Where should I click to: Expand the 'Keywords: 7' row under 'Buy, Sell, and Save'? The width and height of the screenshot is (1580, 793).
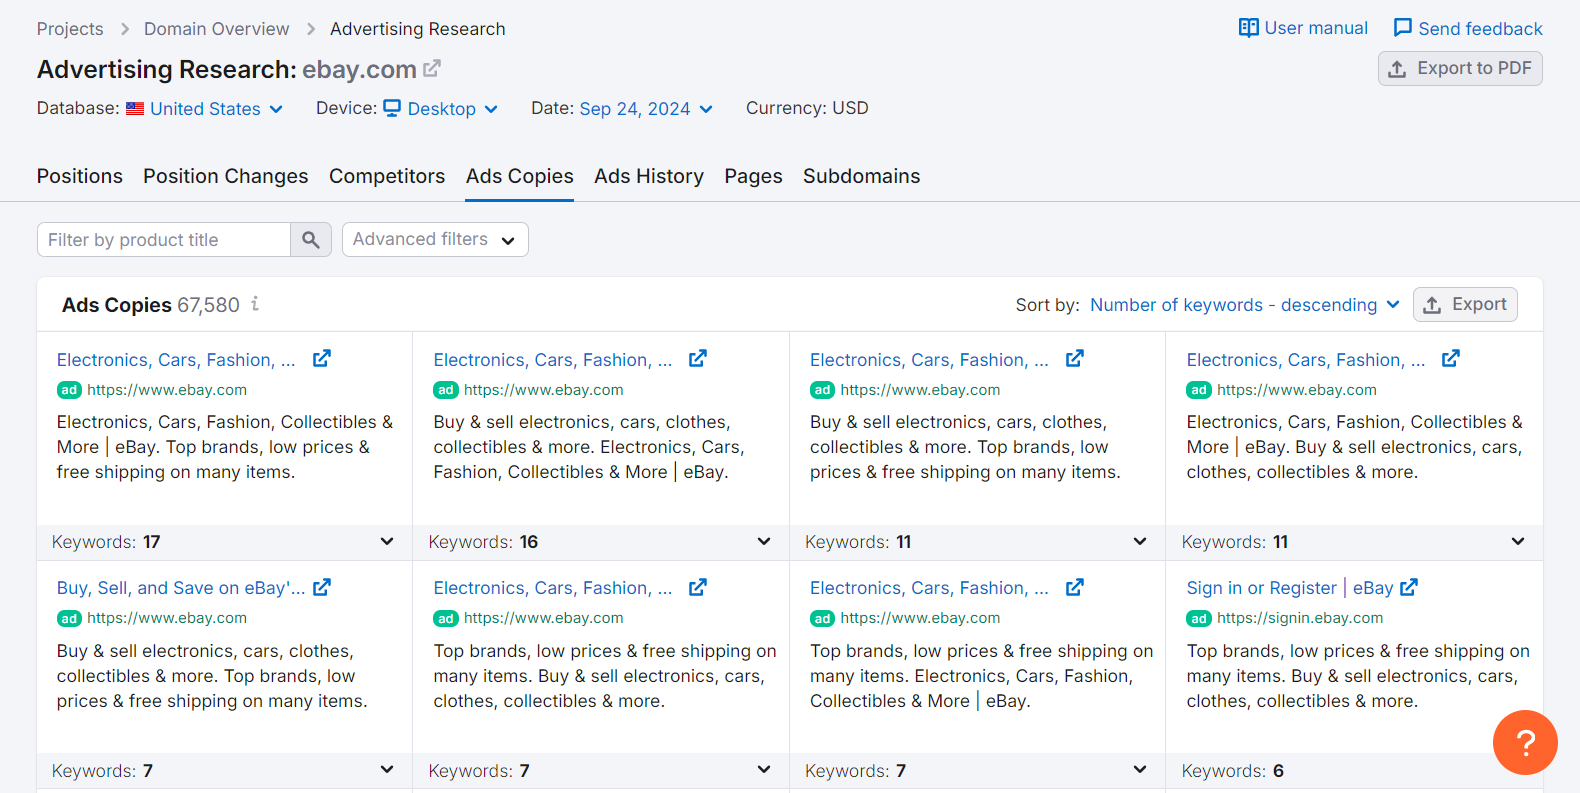225,771
